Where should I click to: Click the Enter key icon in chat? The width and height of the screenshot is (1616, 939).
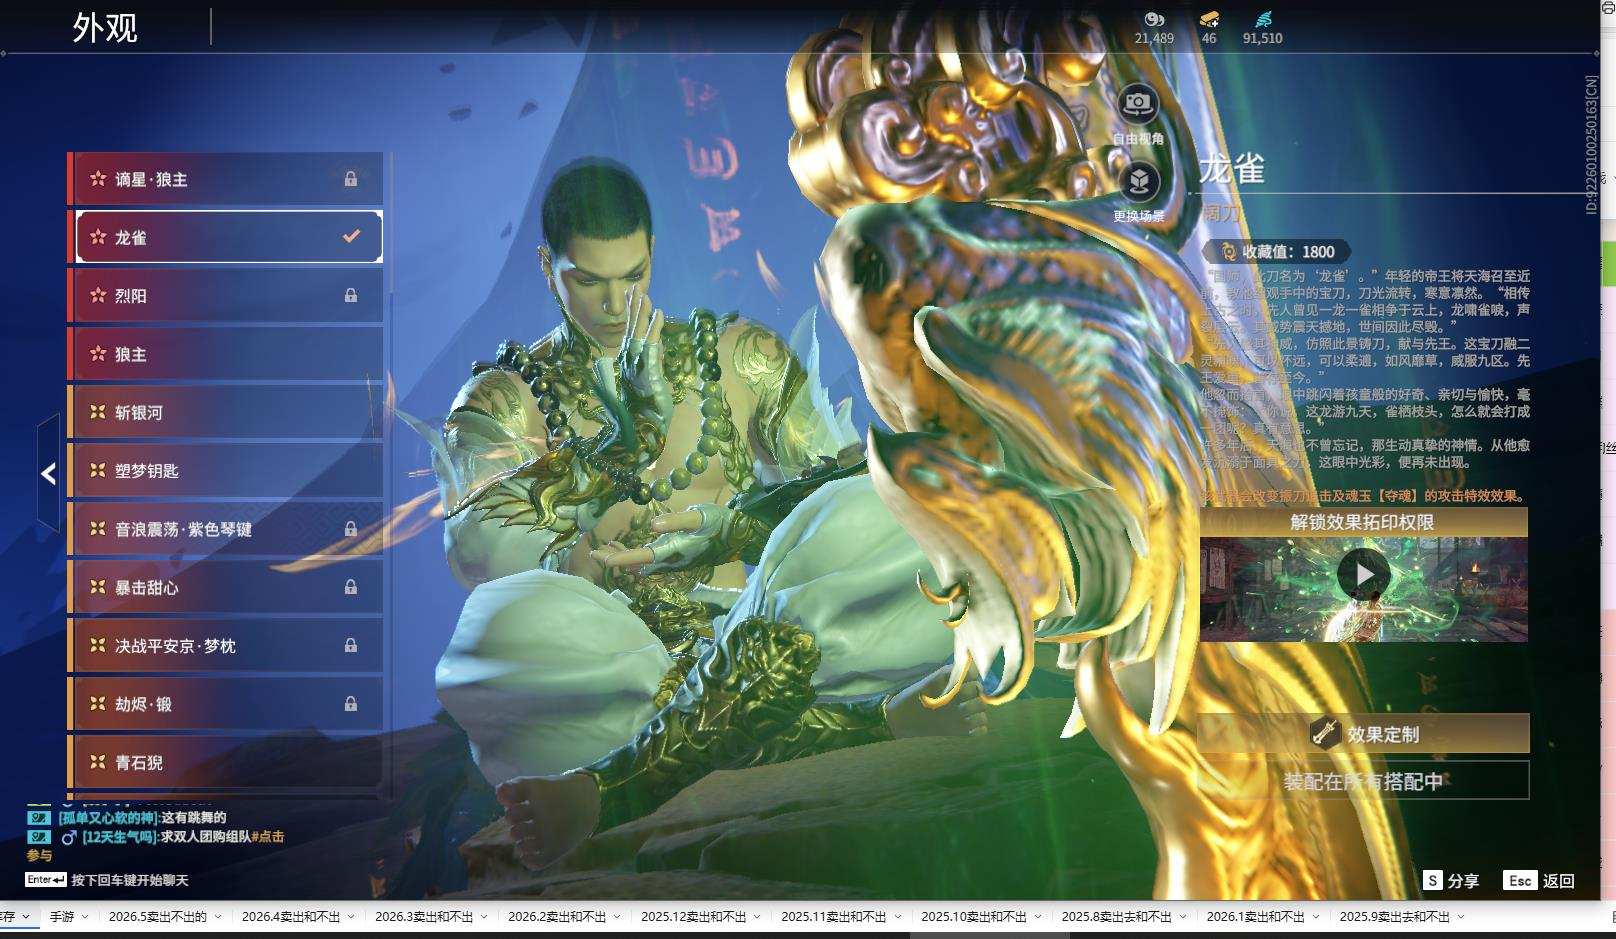coord(46,880)
